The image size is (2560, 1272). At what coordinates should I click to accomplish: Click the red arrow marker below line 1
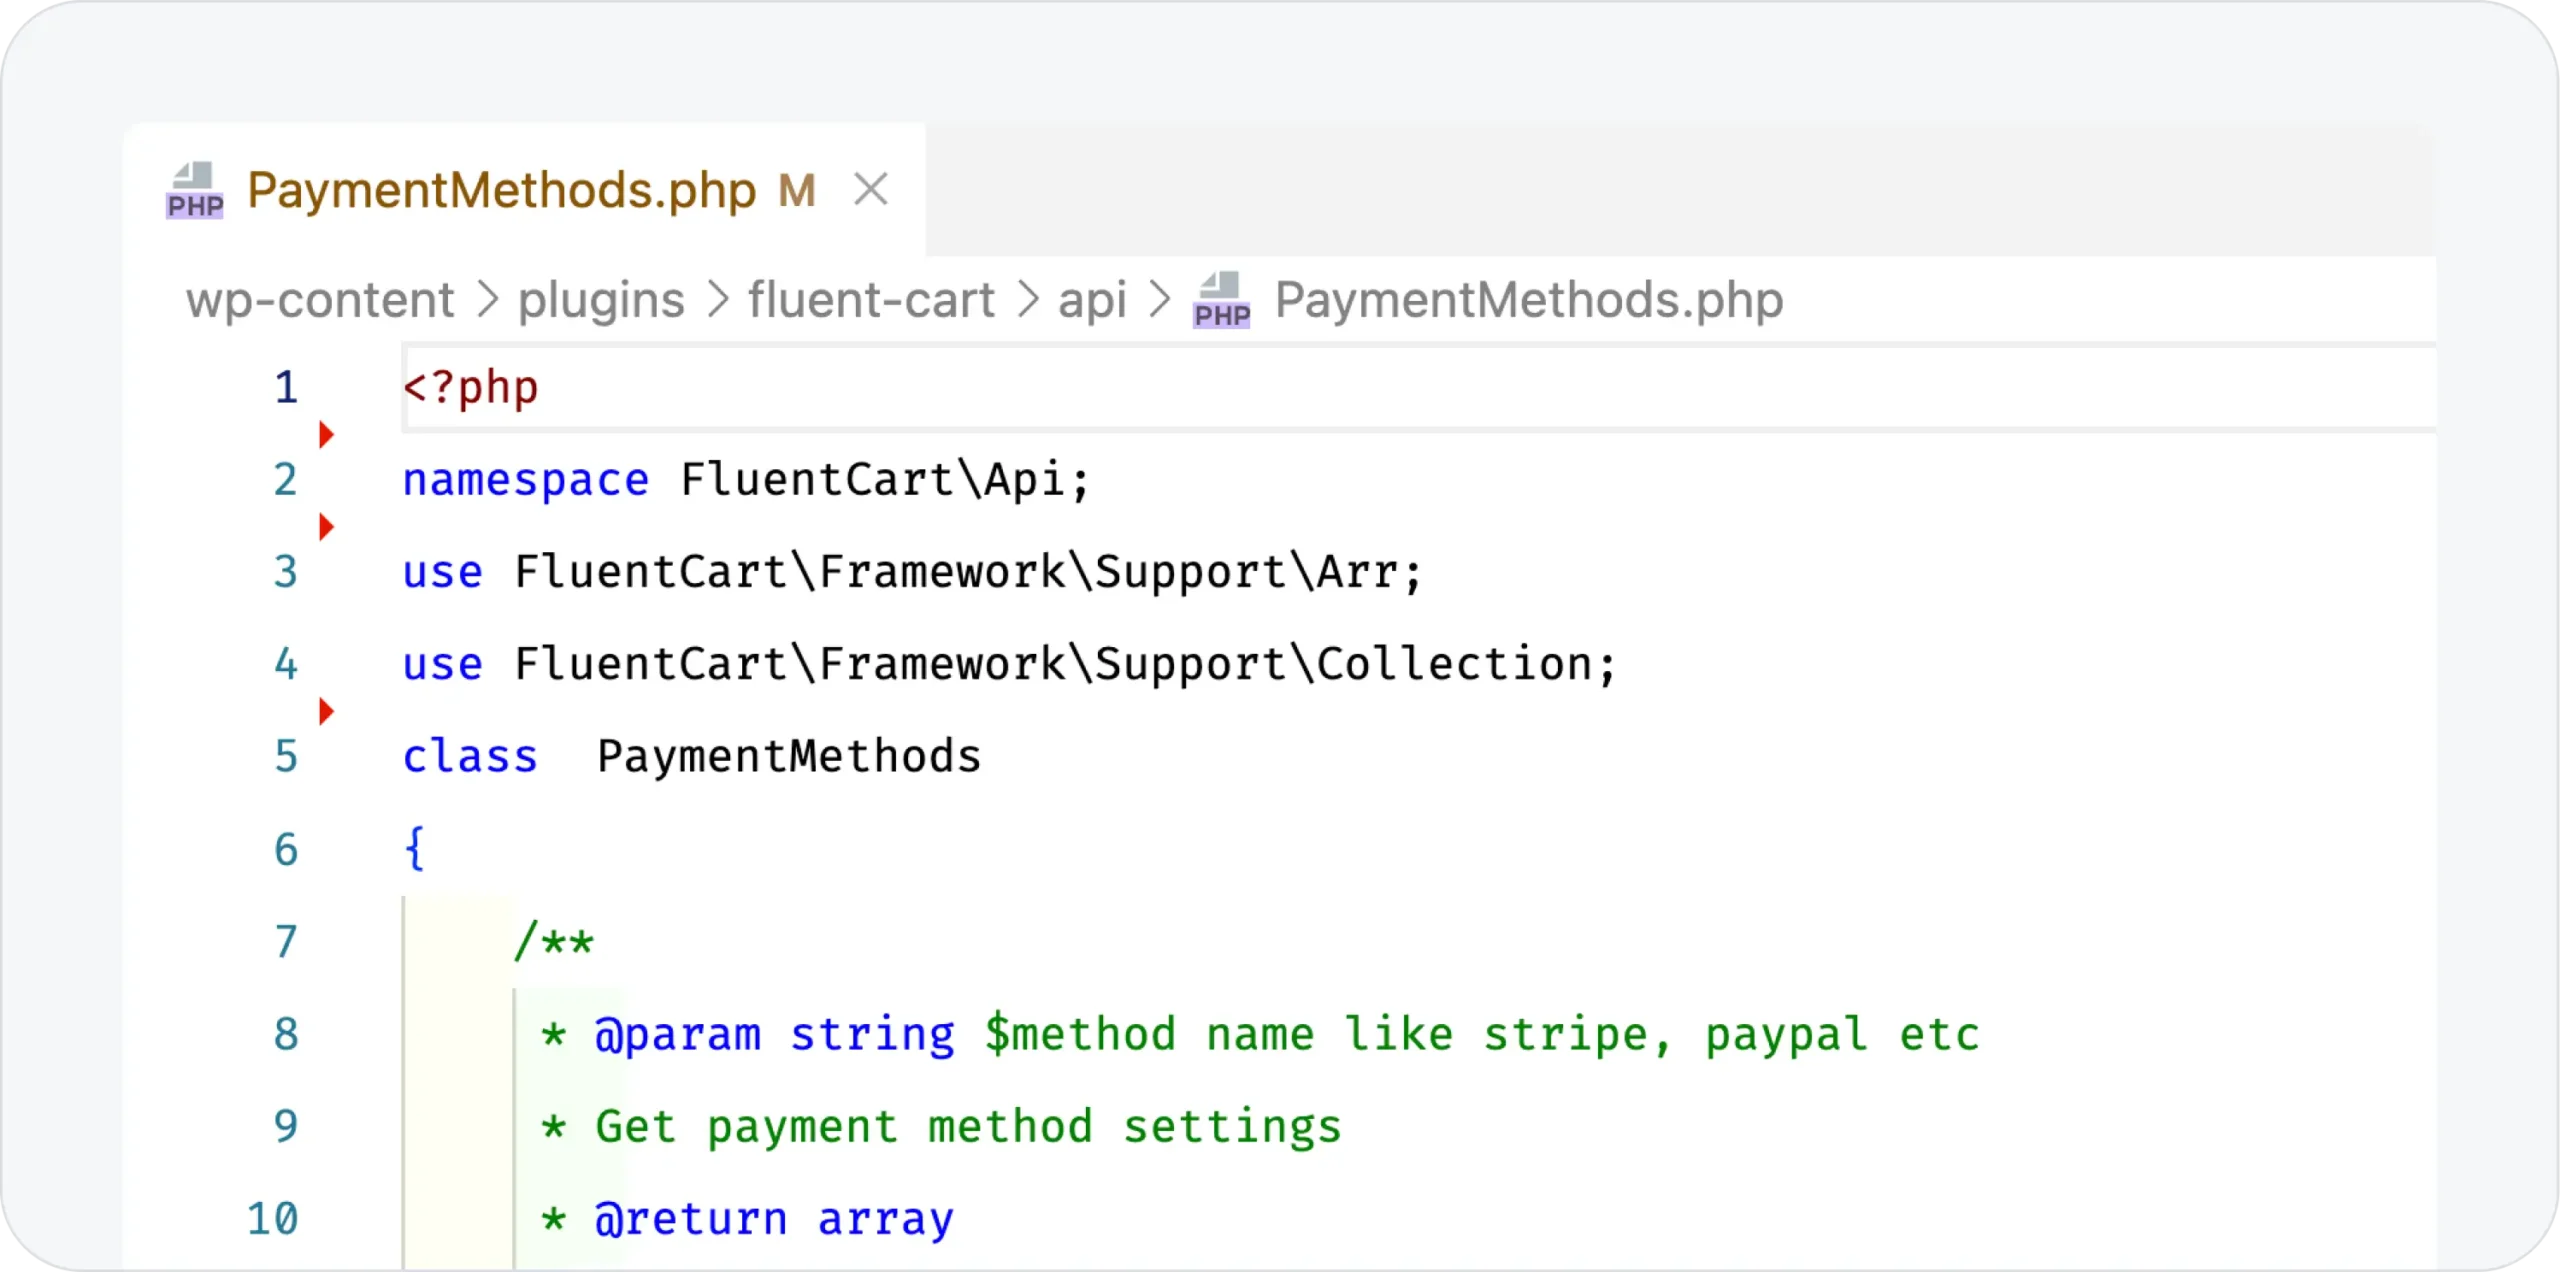(325, 435)
